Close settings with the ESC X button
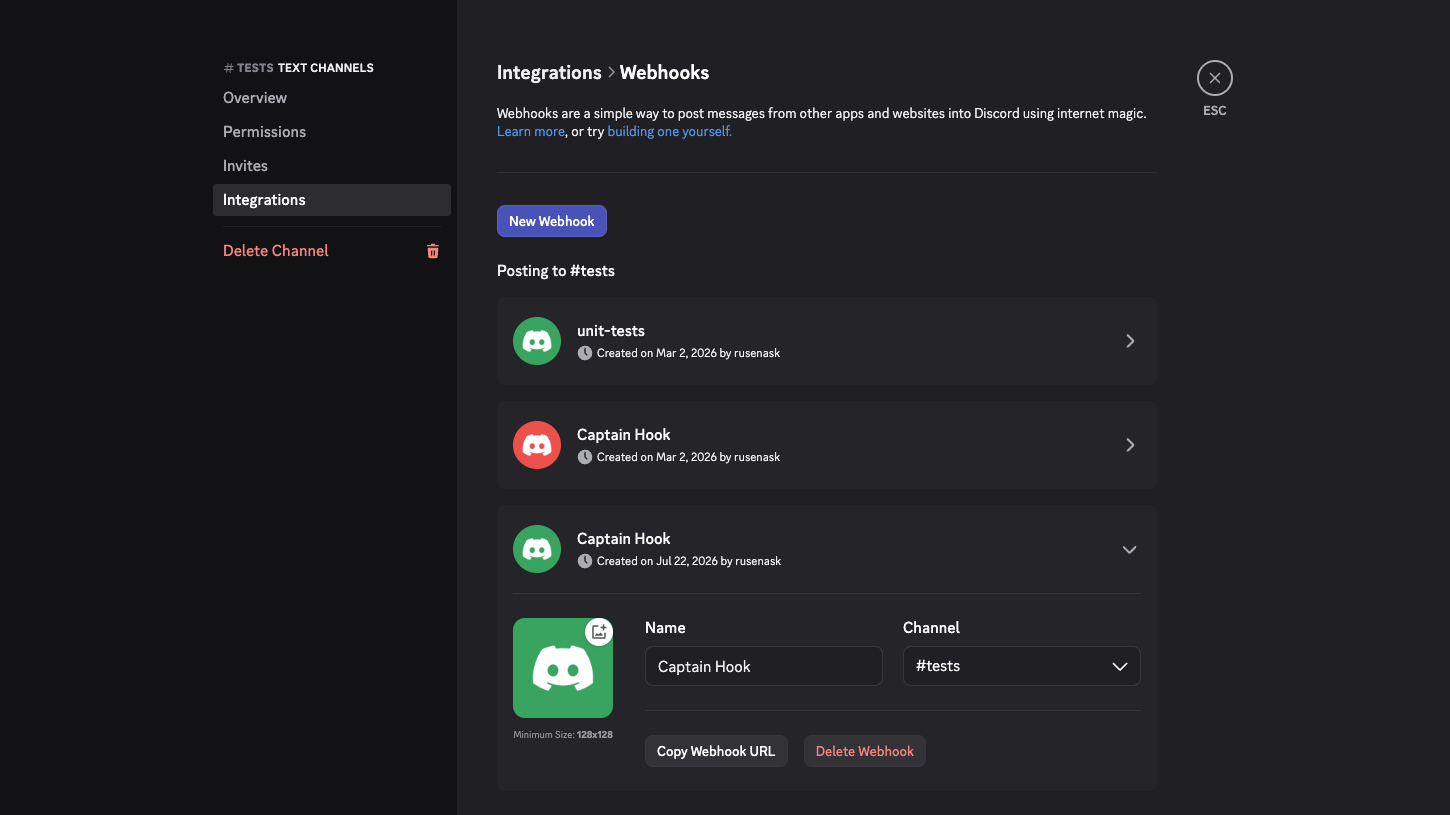This screenshot has height=815, width=1450. click(1215, 78)
